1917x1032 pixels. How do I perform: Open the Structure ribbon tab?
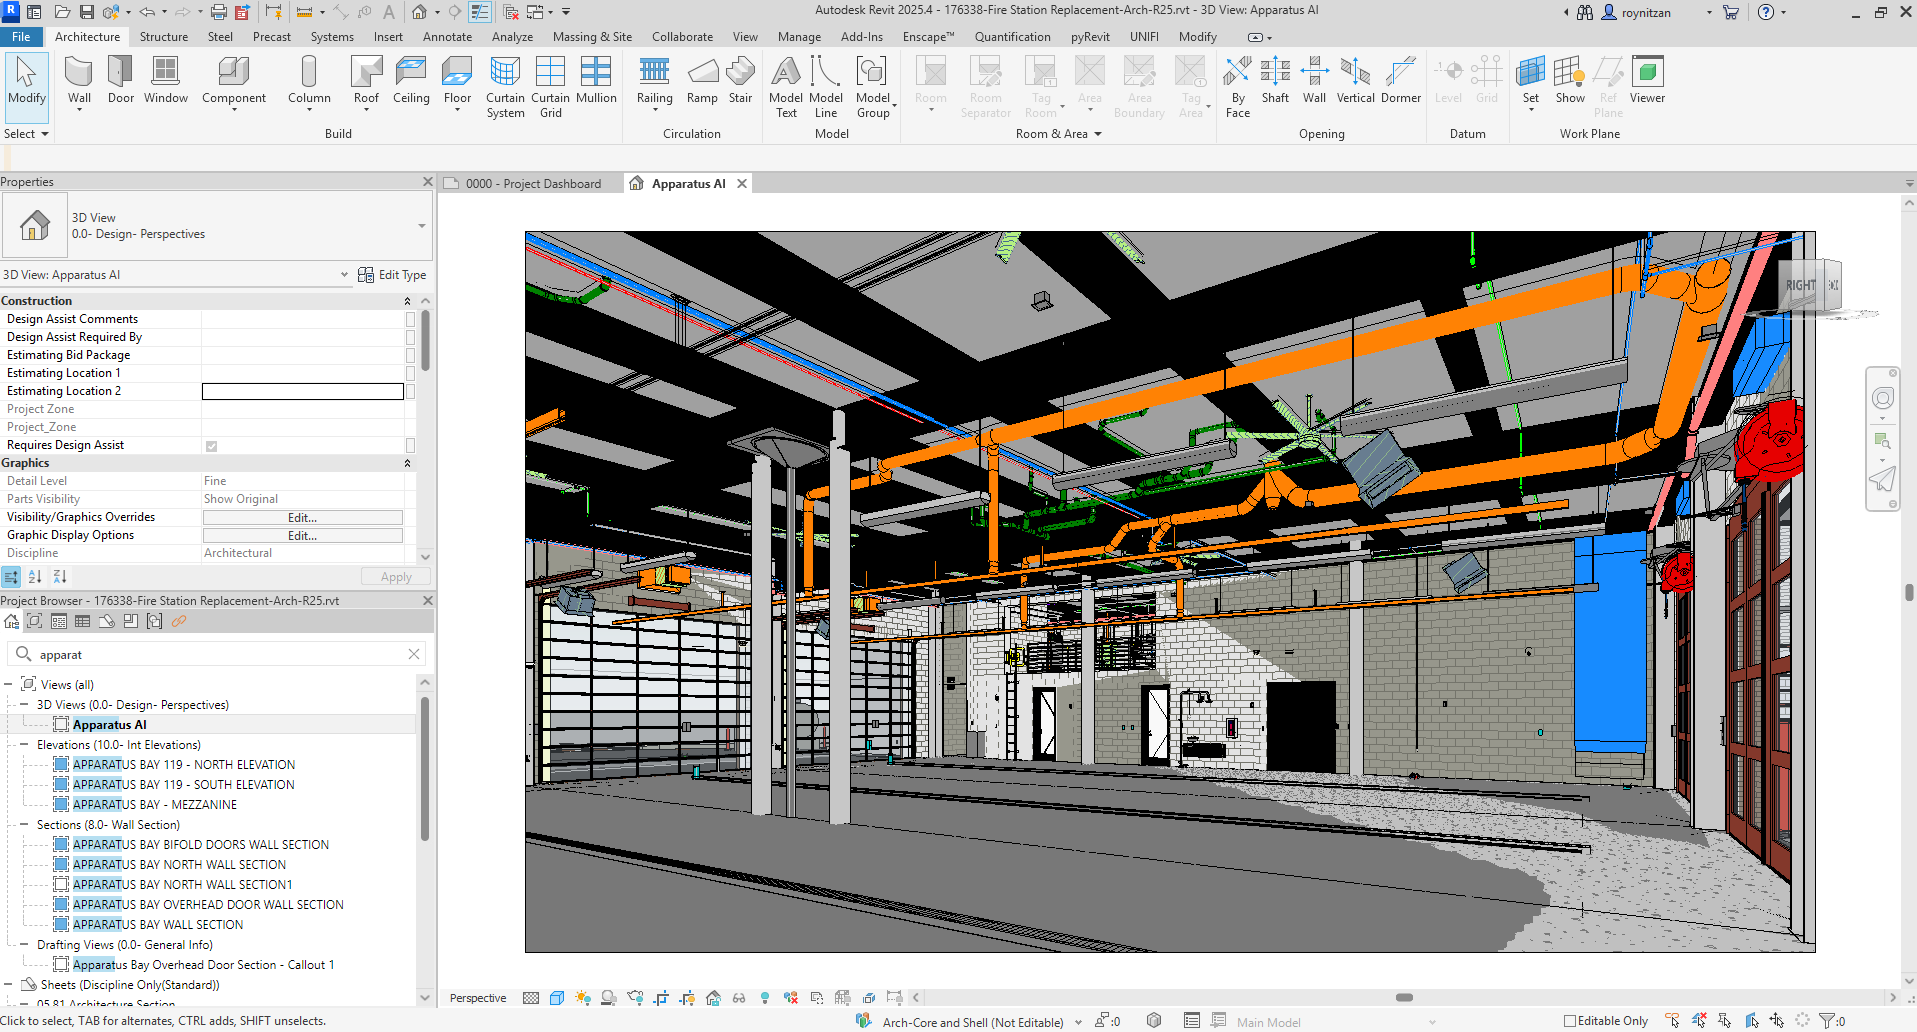(x=164, y=37)
